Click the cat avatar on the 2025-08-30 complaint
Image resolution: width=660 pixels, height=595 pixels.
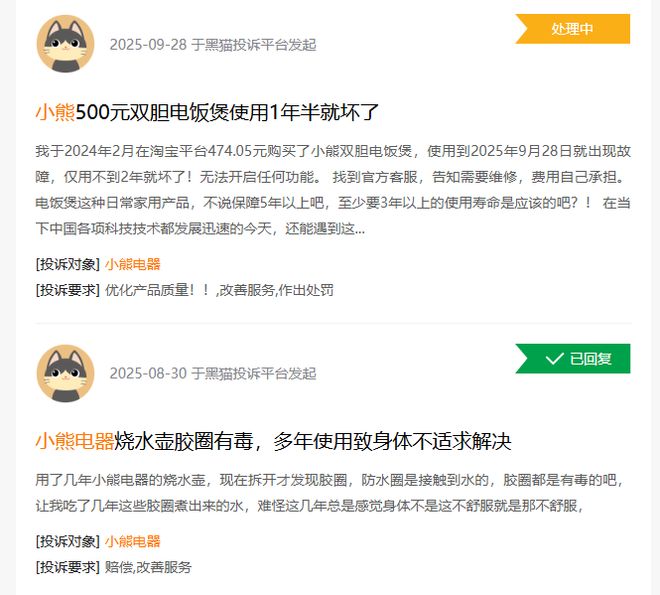pyautogui.click(x=65, y=373)
